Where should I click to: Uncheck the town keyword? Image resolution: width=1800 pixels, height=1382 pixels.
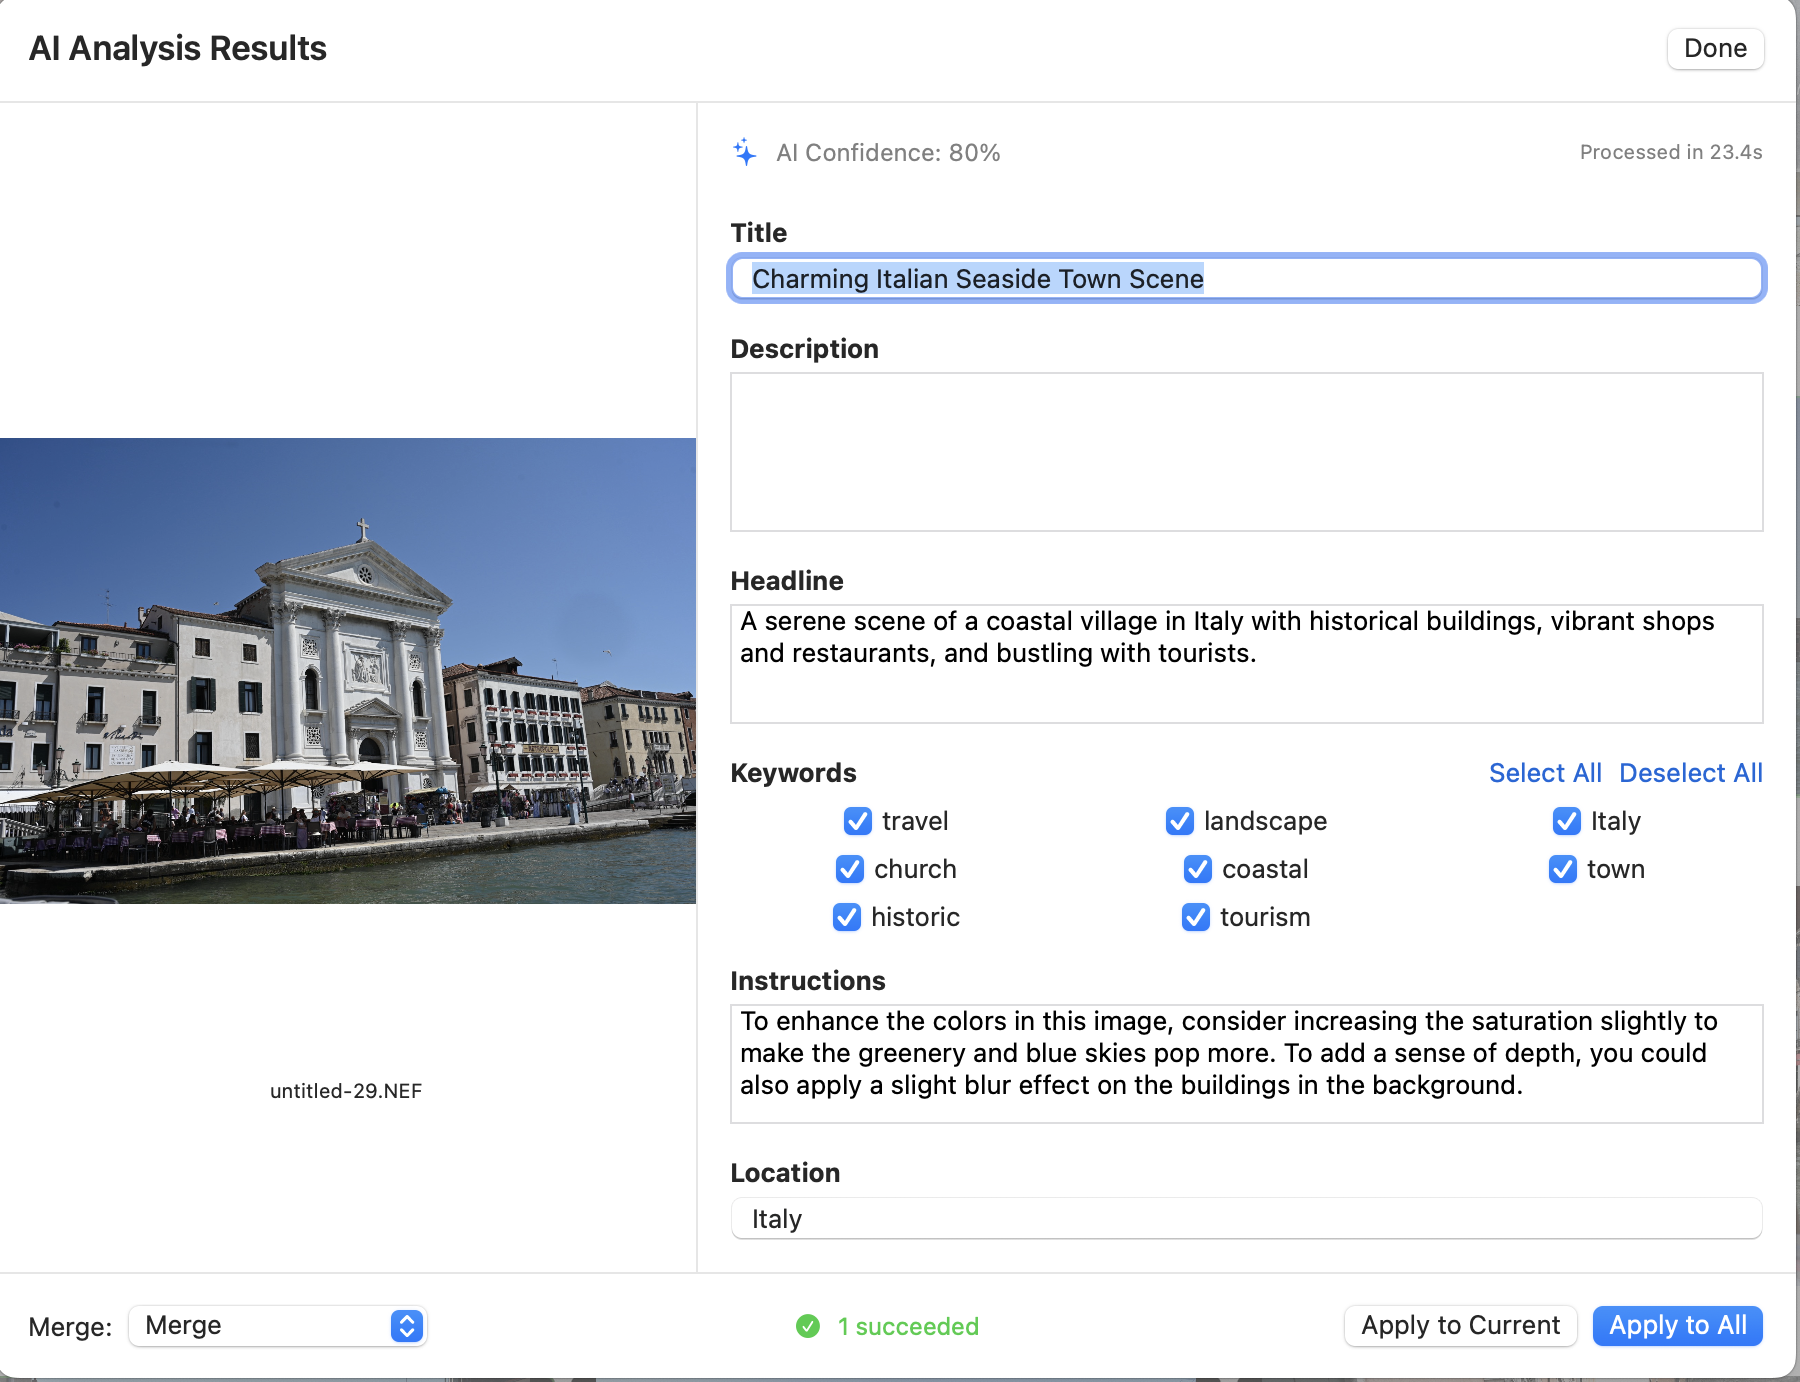[1562, 869]
